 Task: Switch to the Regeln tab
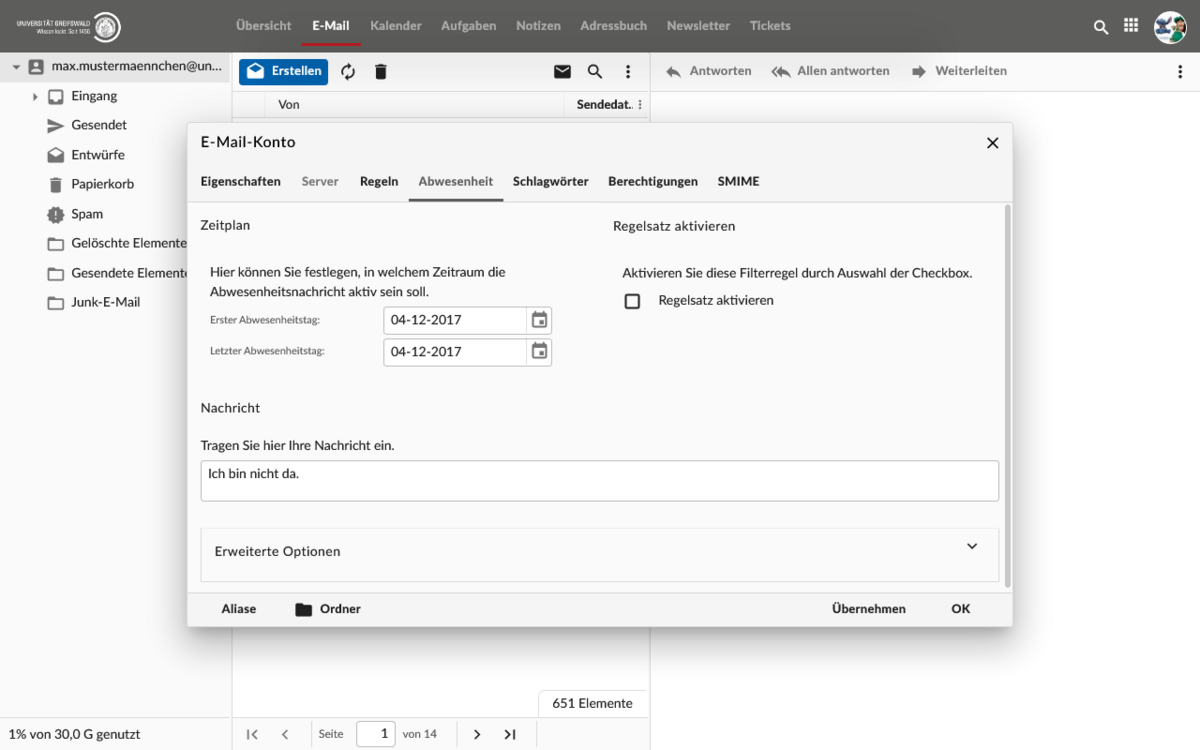pos(379,181)
